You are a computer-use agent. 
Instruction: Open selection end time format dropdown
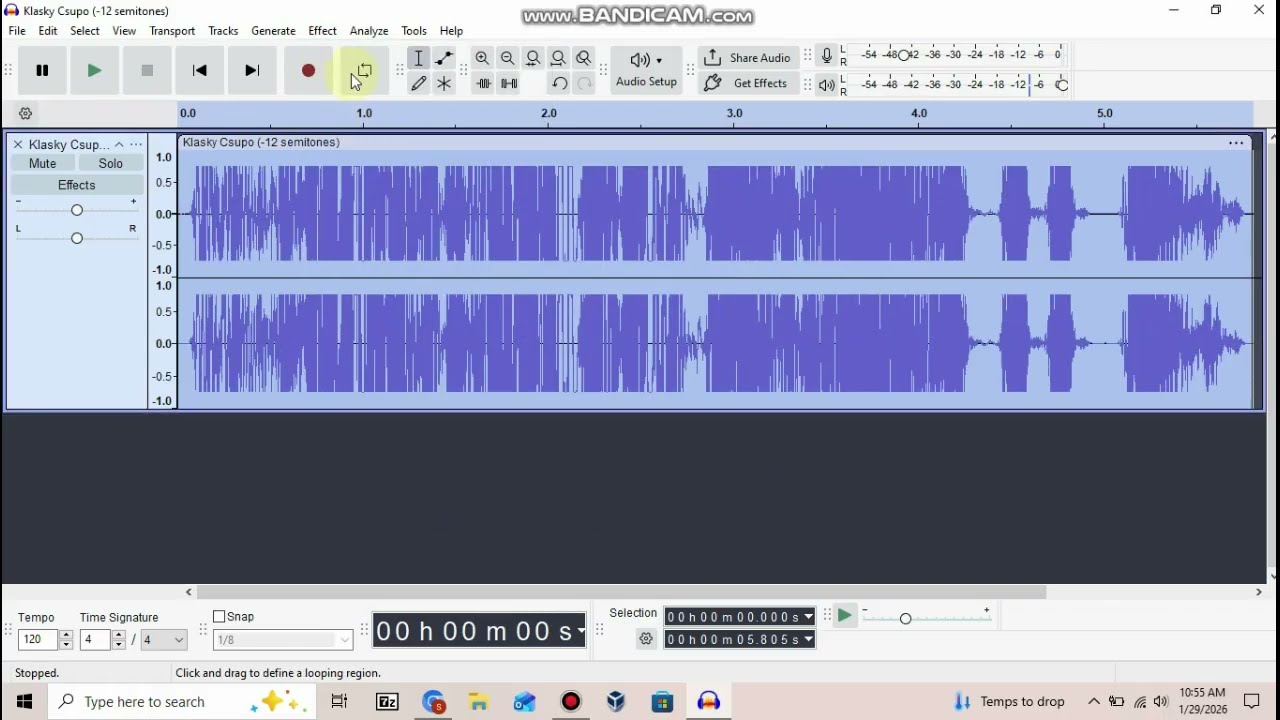(x=808, y=640)
